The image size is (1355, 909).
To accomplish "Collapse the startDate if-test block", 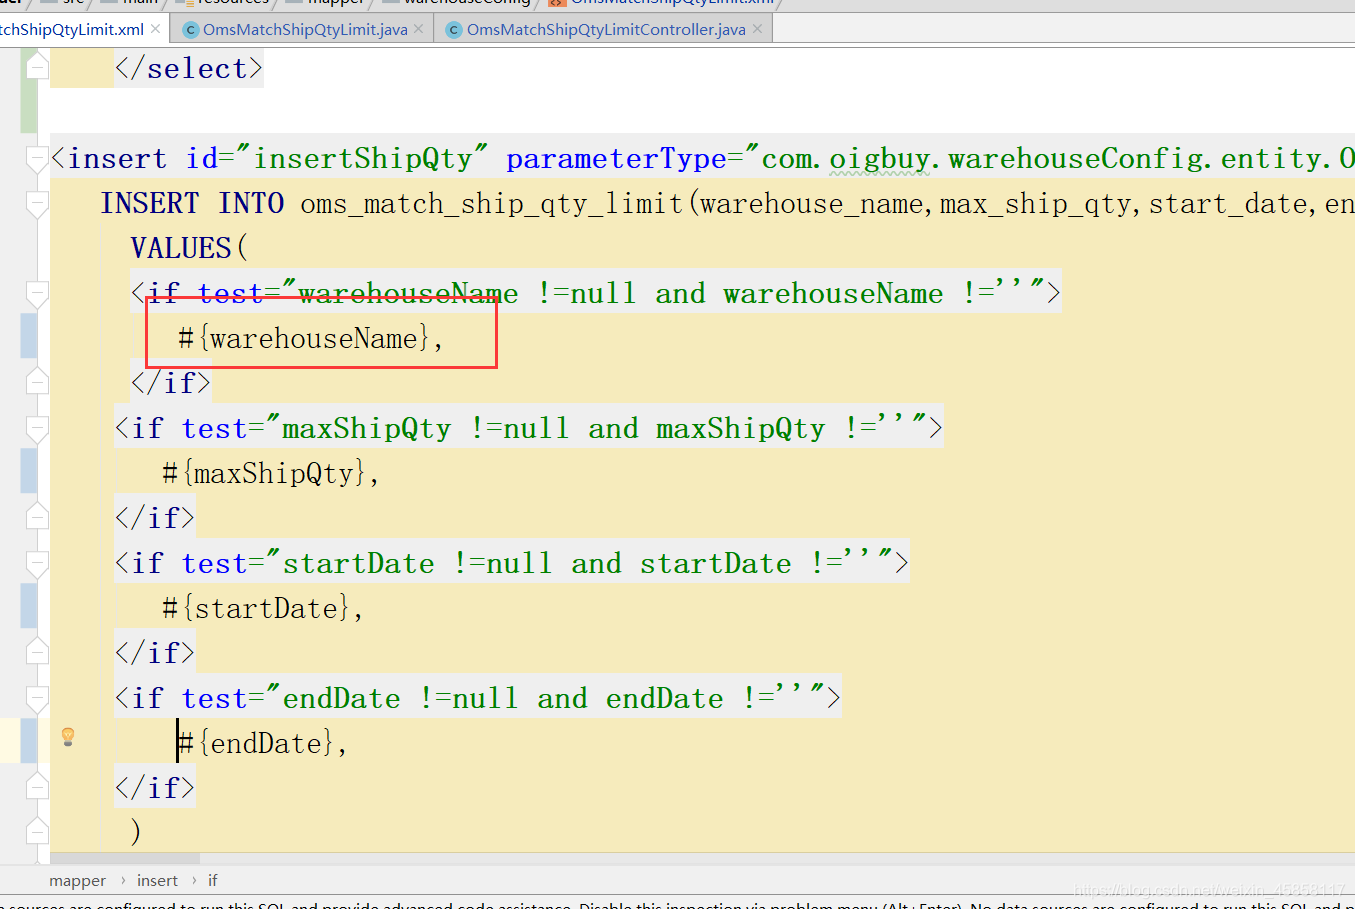I will point(37,563).
